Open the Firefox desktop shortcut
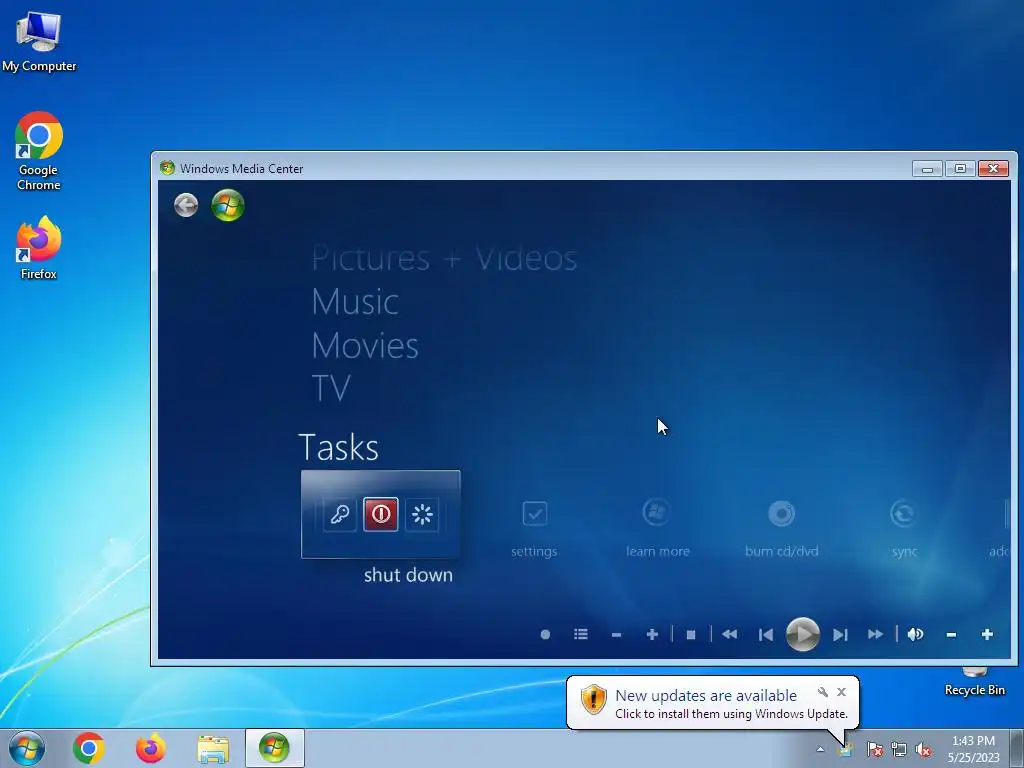The image size is (1024, 768). coord(39,248)
